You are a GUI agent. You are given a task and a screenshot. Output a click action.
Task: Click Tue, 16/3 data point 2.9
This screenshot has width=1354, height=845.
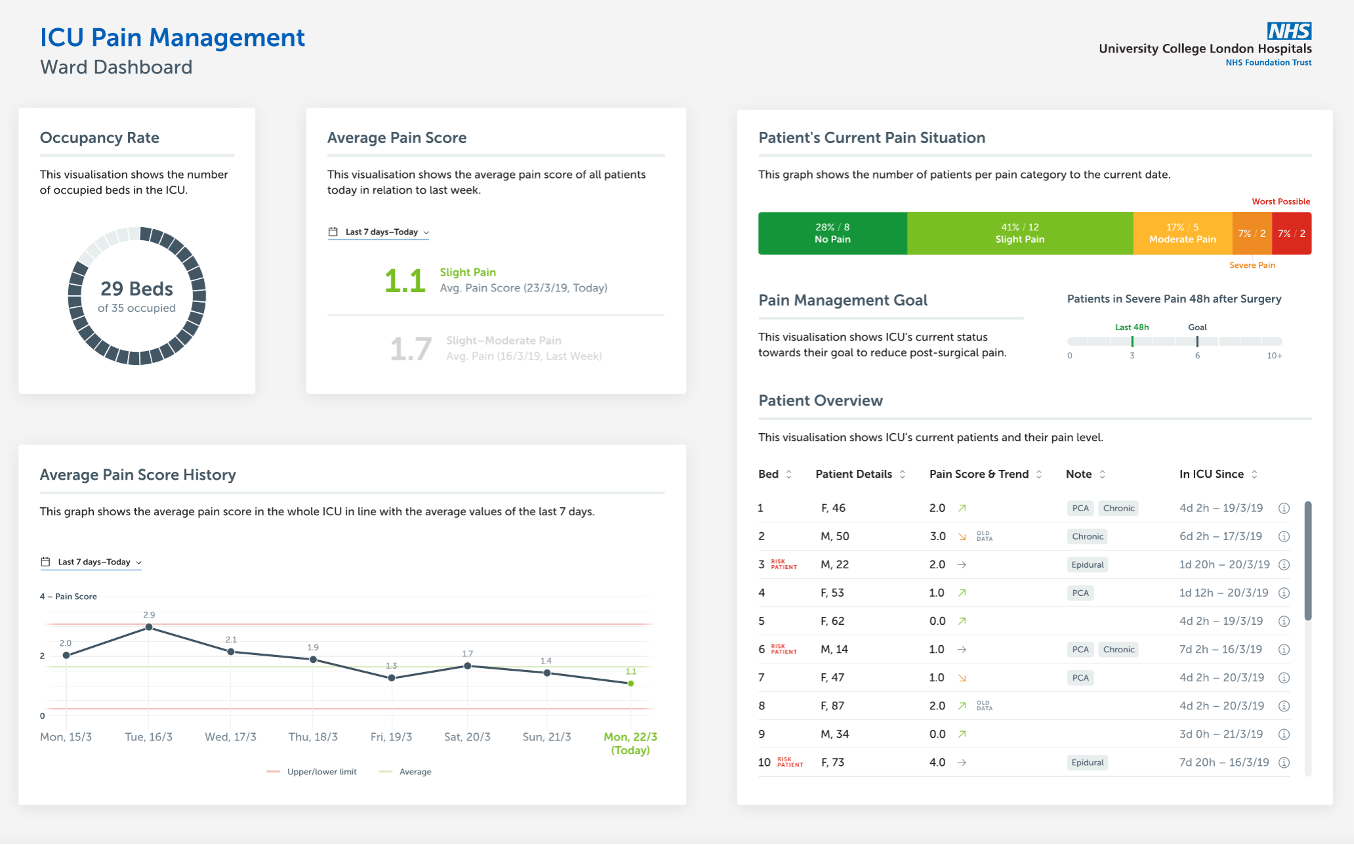149,627
